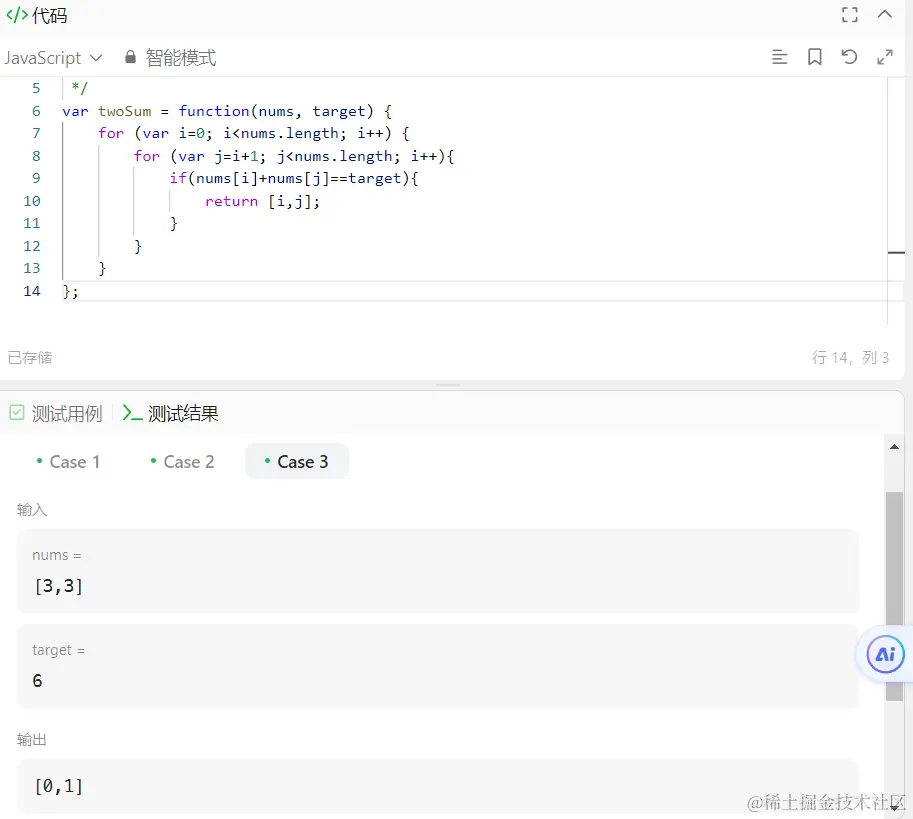
Task: Click the terminal prompt icon by 测试结果
Action: 132,413
